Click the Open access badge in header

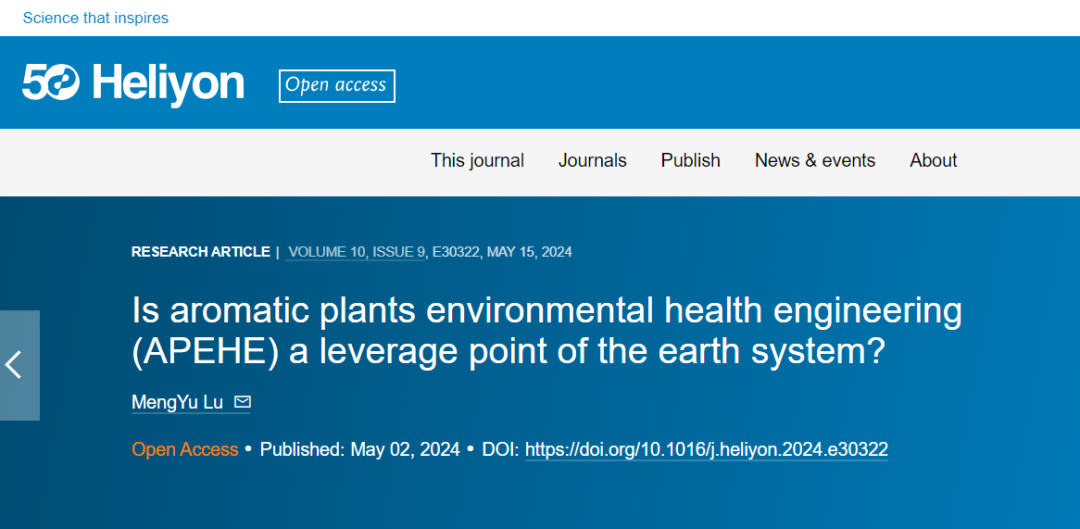click(x=336, y=85)
